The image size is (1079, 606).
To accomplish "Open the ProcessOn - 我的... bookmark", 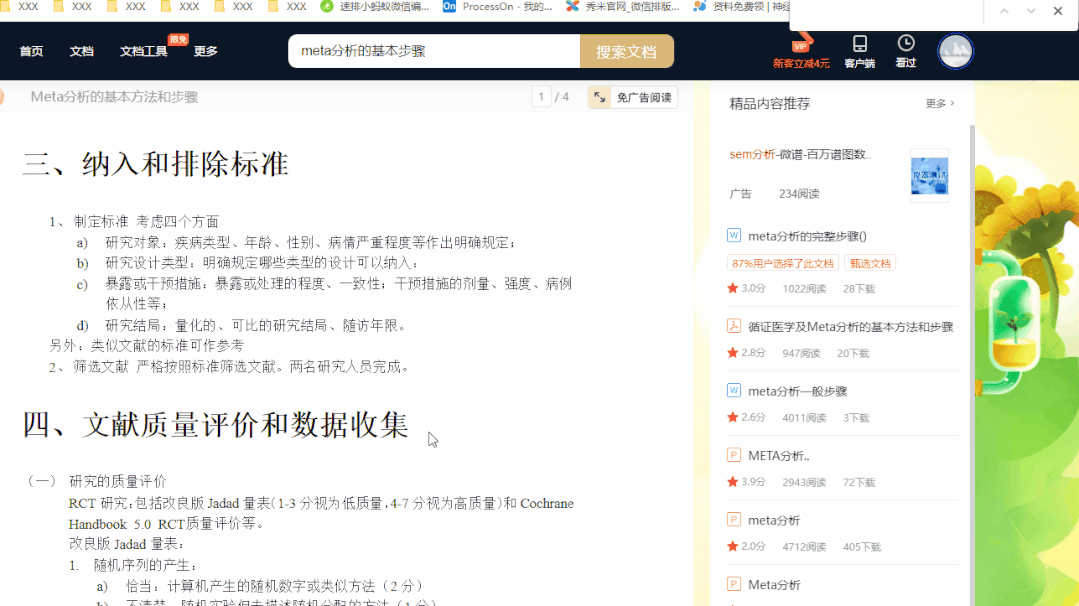I will [x=498, y=6].
